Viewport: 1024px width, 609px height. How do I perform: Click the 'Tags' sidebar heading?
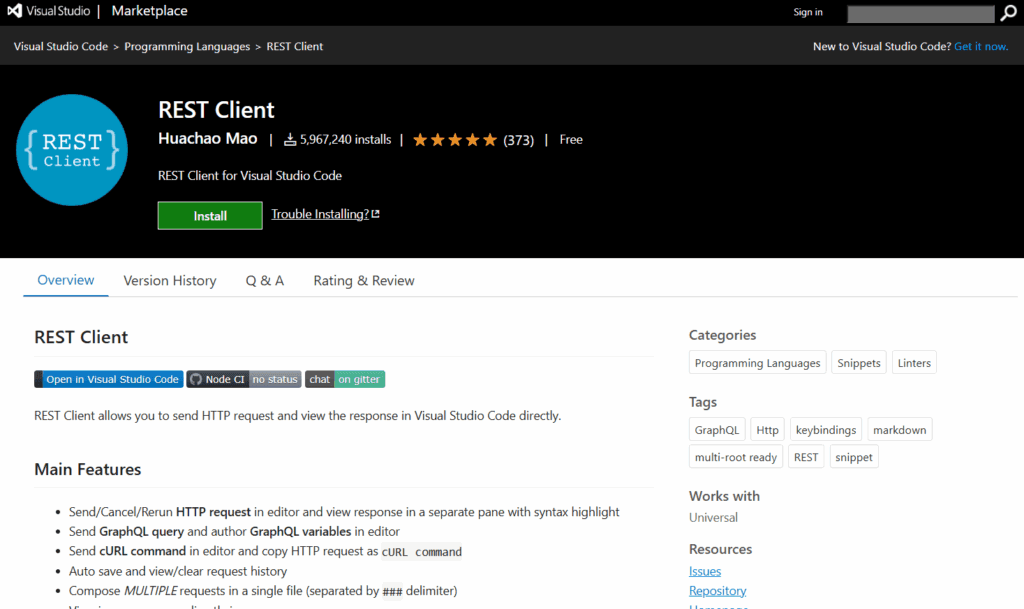click(703, 402)
